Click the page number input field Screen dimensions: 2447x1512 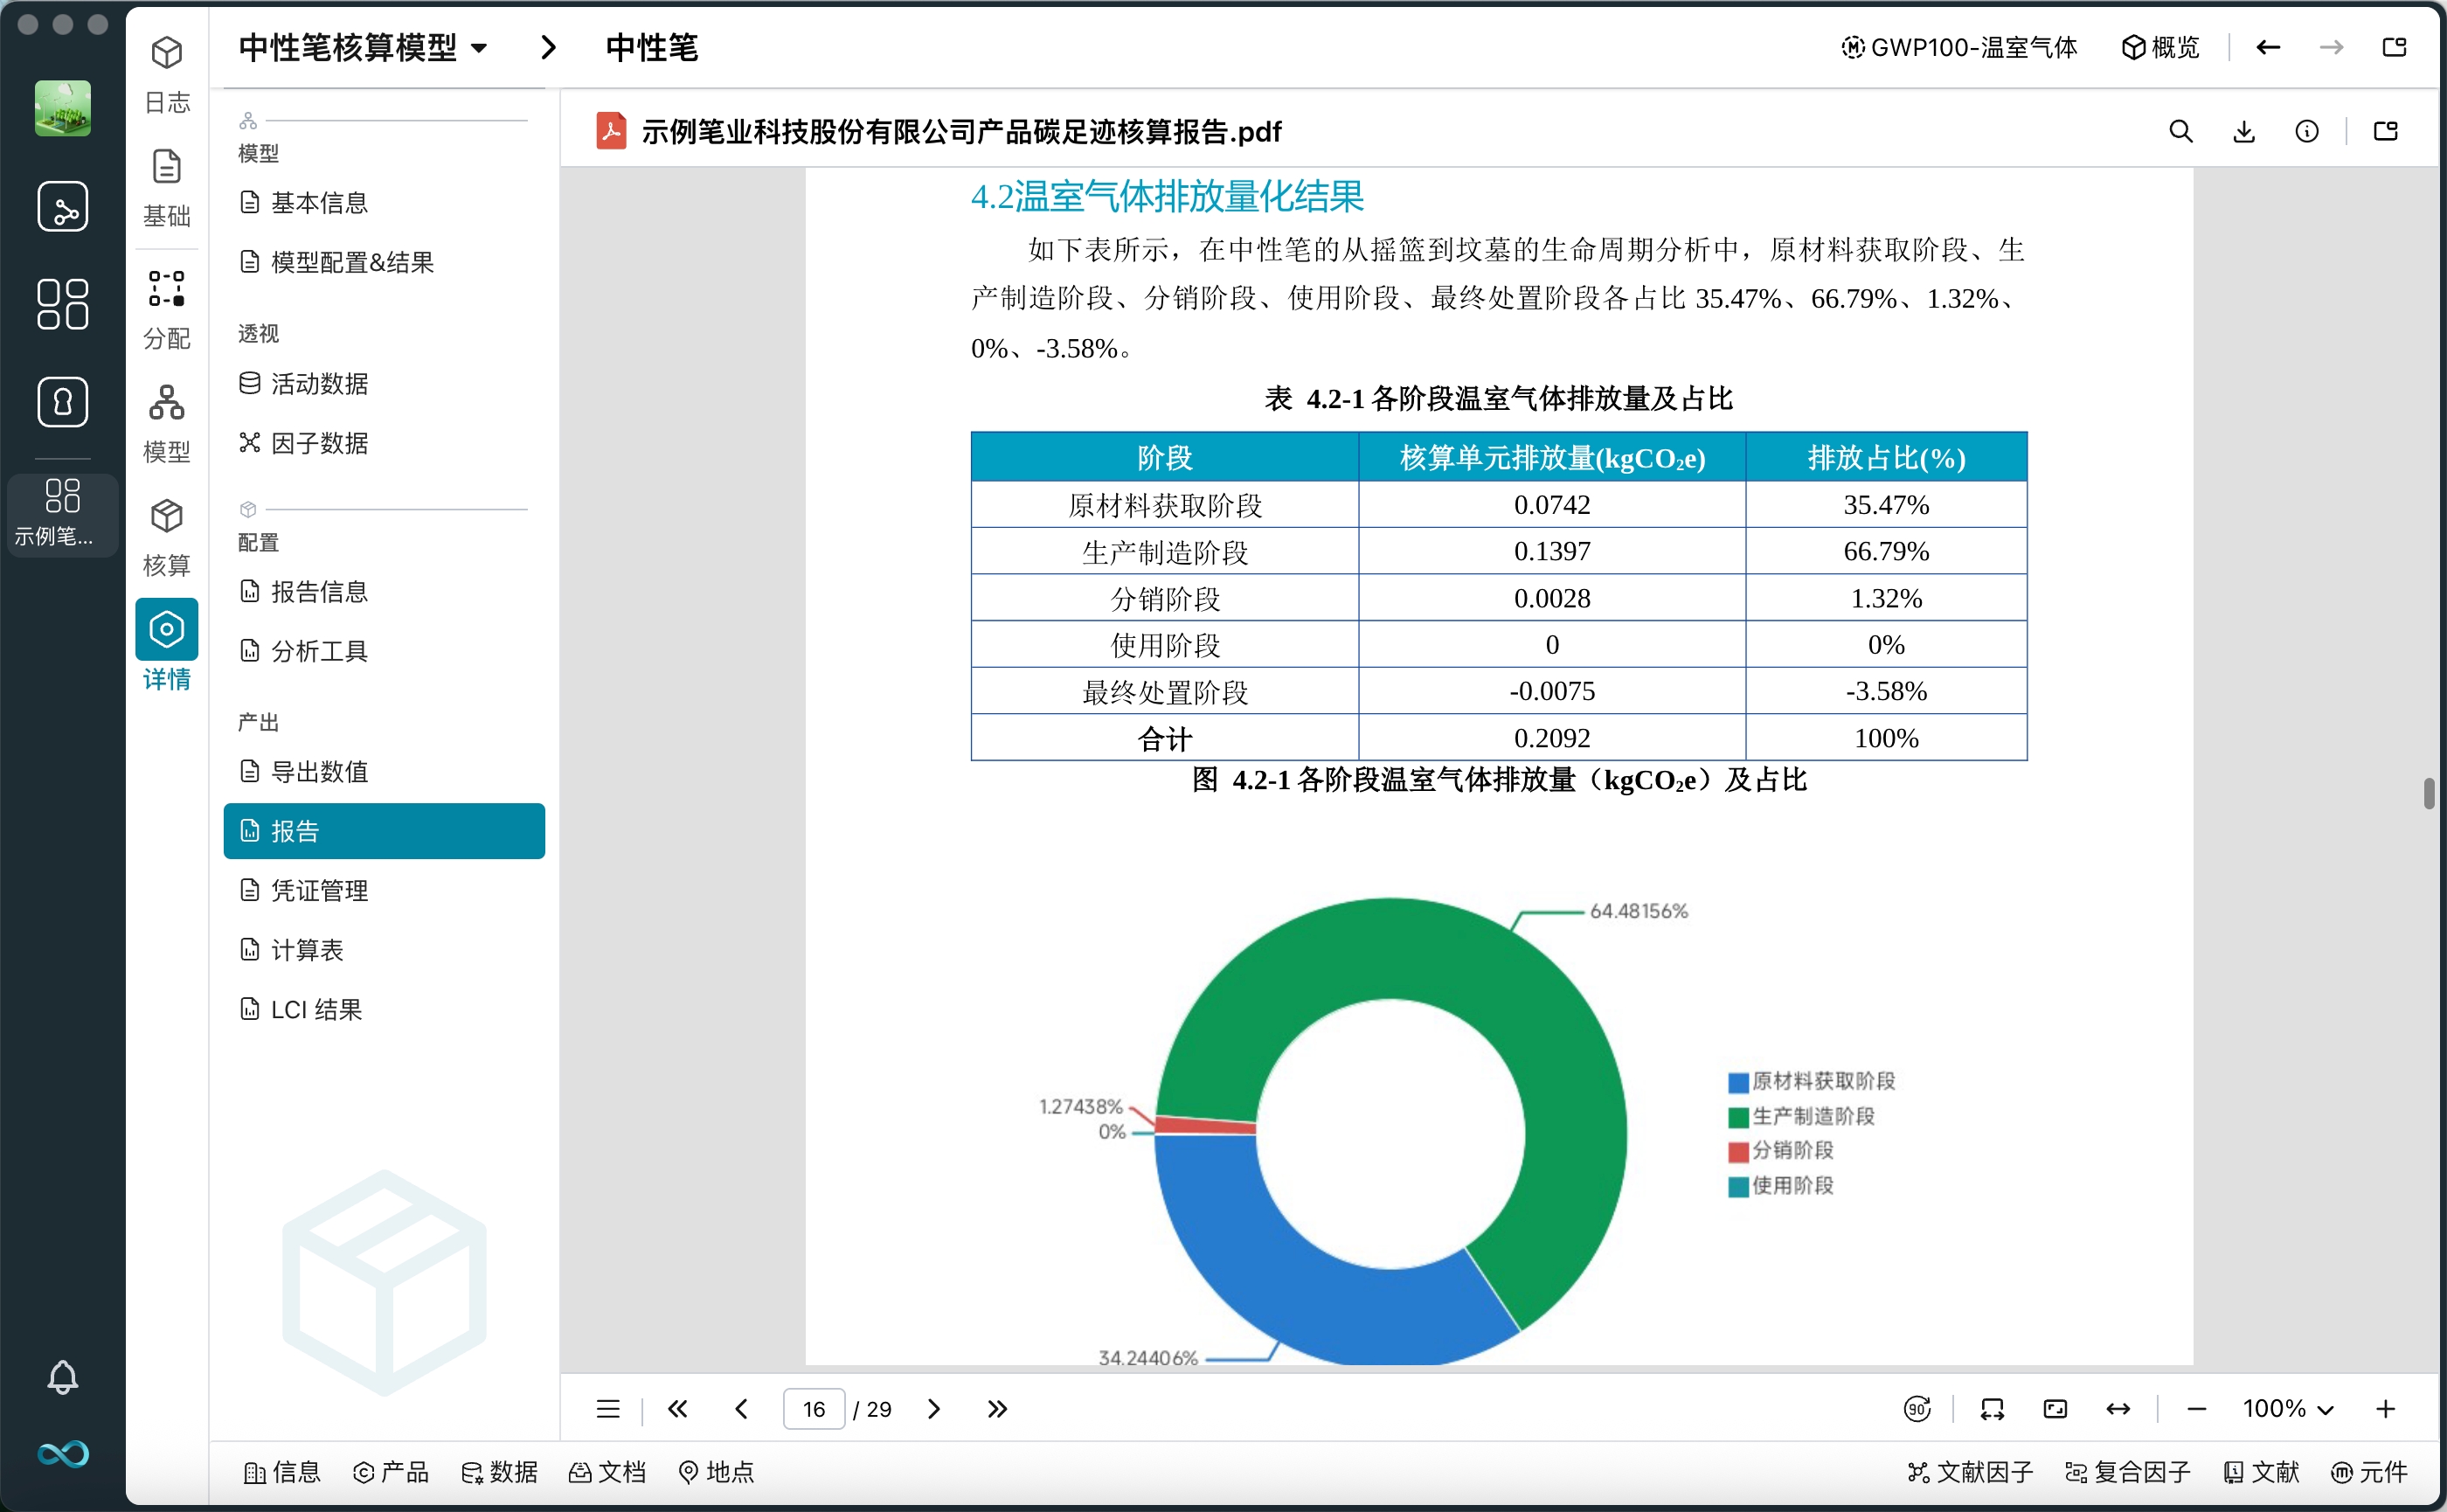coord(814,1408)
